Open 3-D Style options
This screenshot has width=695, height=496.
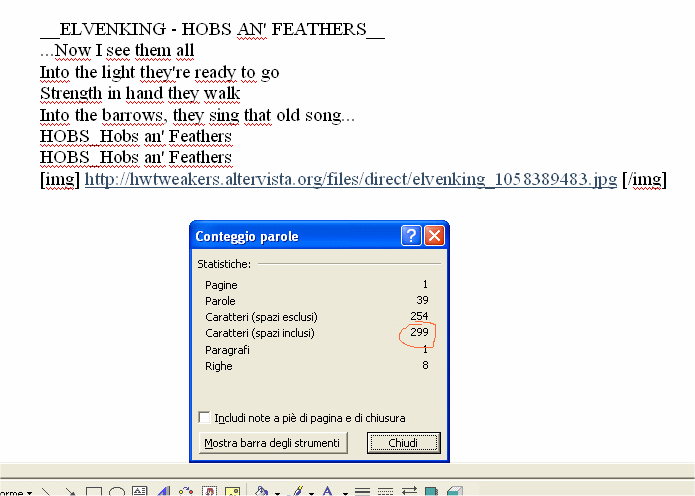[455, 491]
